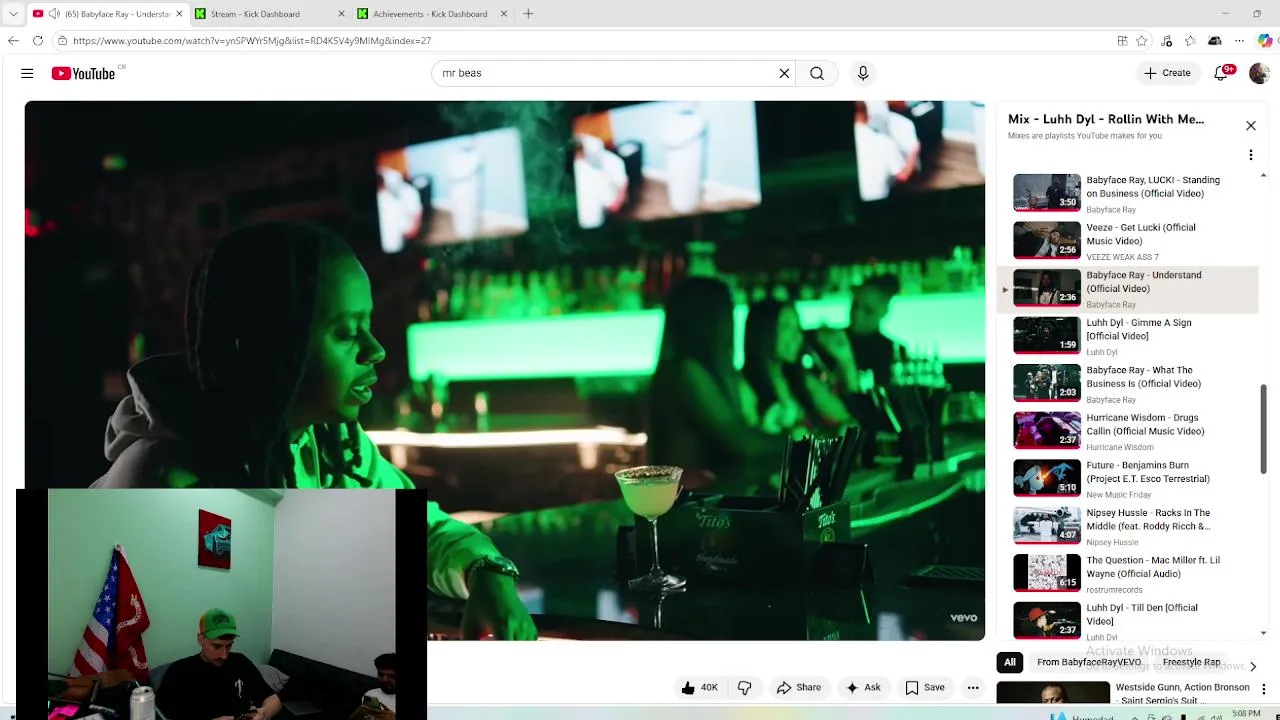Image resolution: width=1280 pixels, height=720 pixels.
Task: Reload the page
Action: [x=37, y=41]
